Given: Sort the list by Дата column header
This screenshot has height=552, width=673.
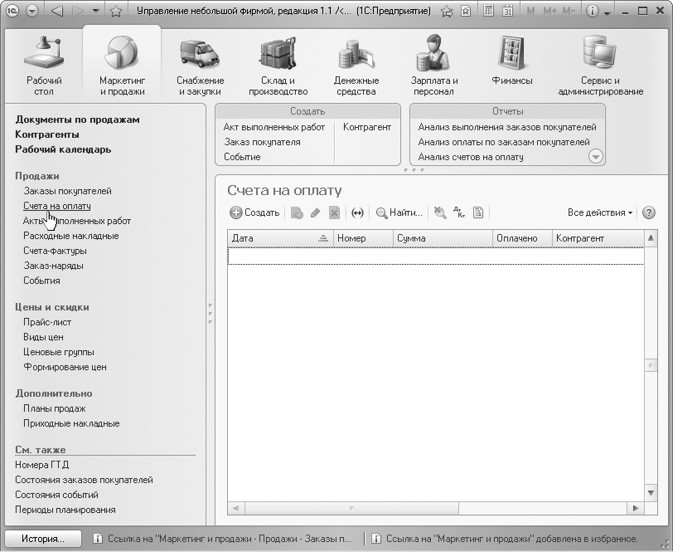Looking at the screenshot, I should pos(272,239).
